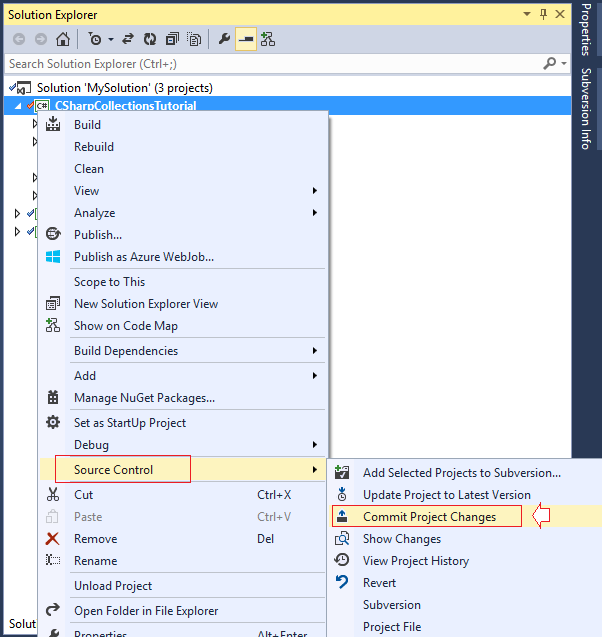Choose Show Changes in Source Control submenu
The image size is (602, 637).
click(x=465, y=539)
